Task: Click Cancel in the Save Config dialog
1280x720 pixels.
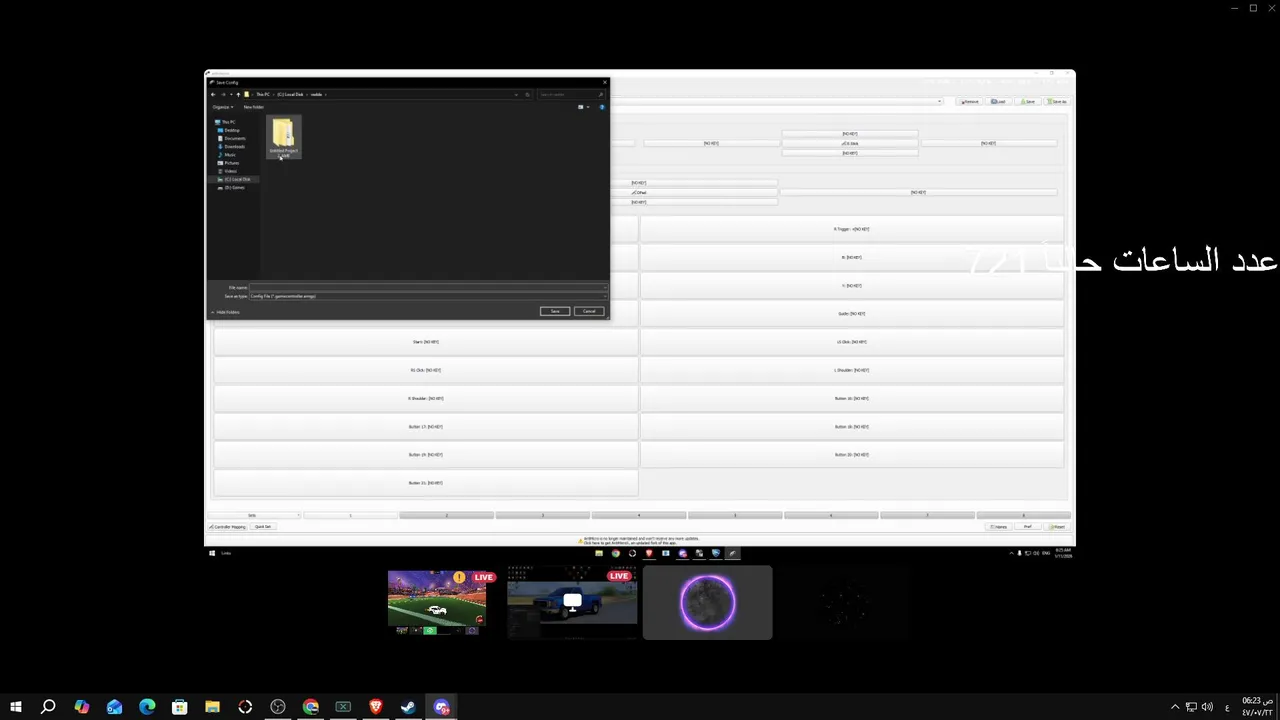Action: pyautogui.click(x=589, y=311)
